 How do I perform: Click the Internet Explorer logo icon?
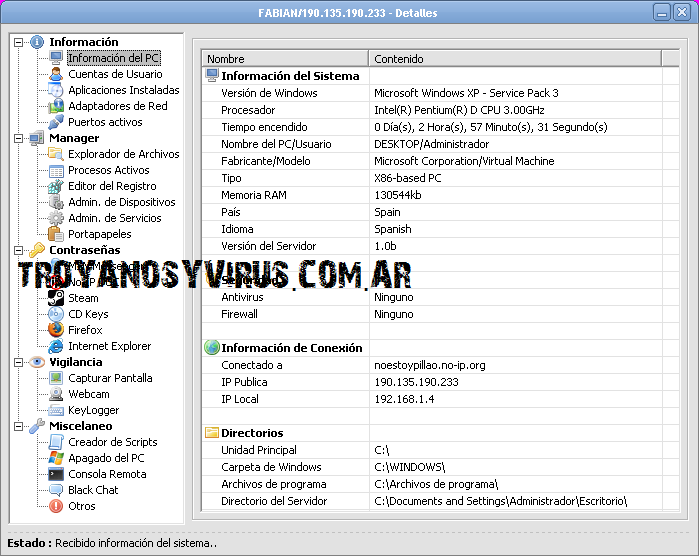pyautogui.click(x=56, y=346)
